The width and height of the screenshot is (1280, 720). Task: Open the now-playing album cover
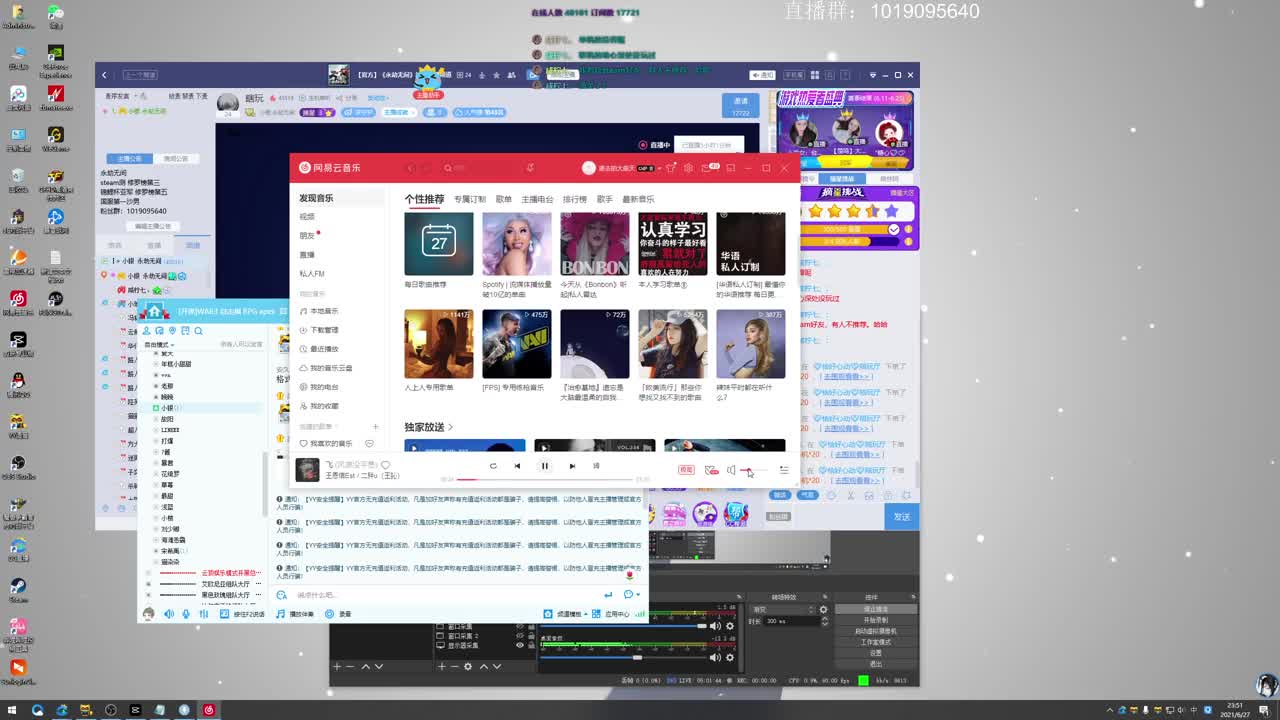pos(308,469)
